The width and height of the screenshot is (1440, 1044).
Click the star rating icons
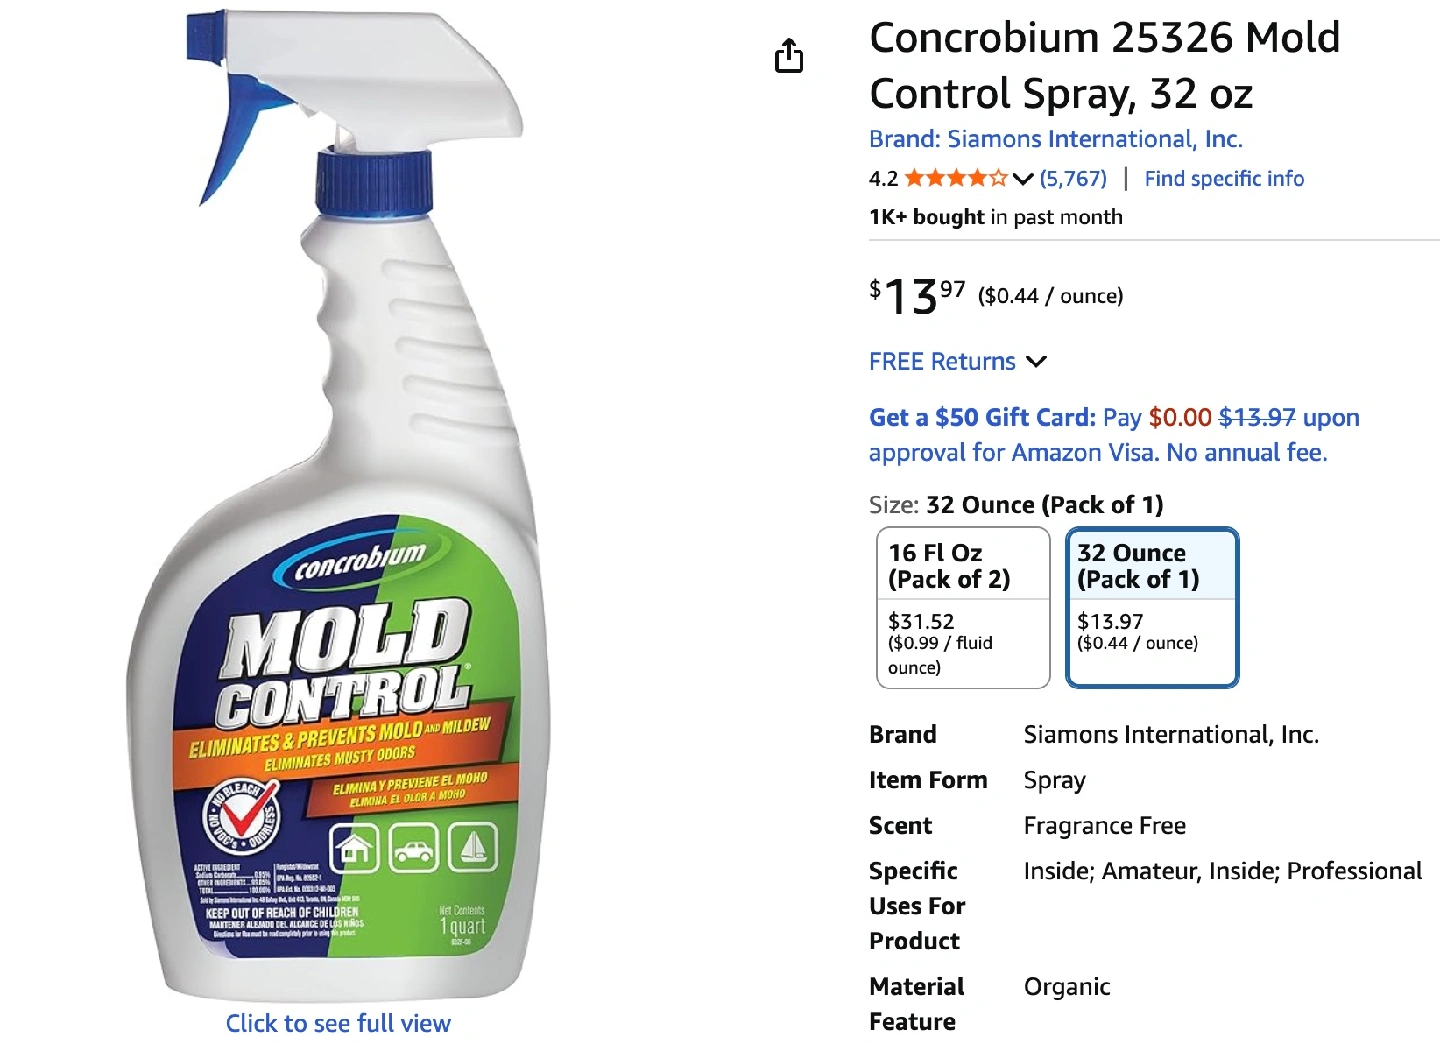point(955,179)
